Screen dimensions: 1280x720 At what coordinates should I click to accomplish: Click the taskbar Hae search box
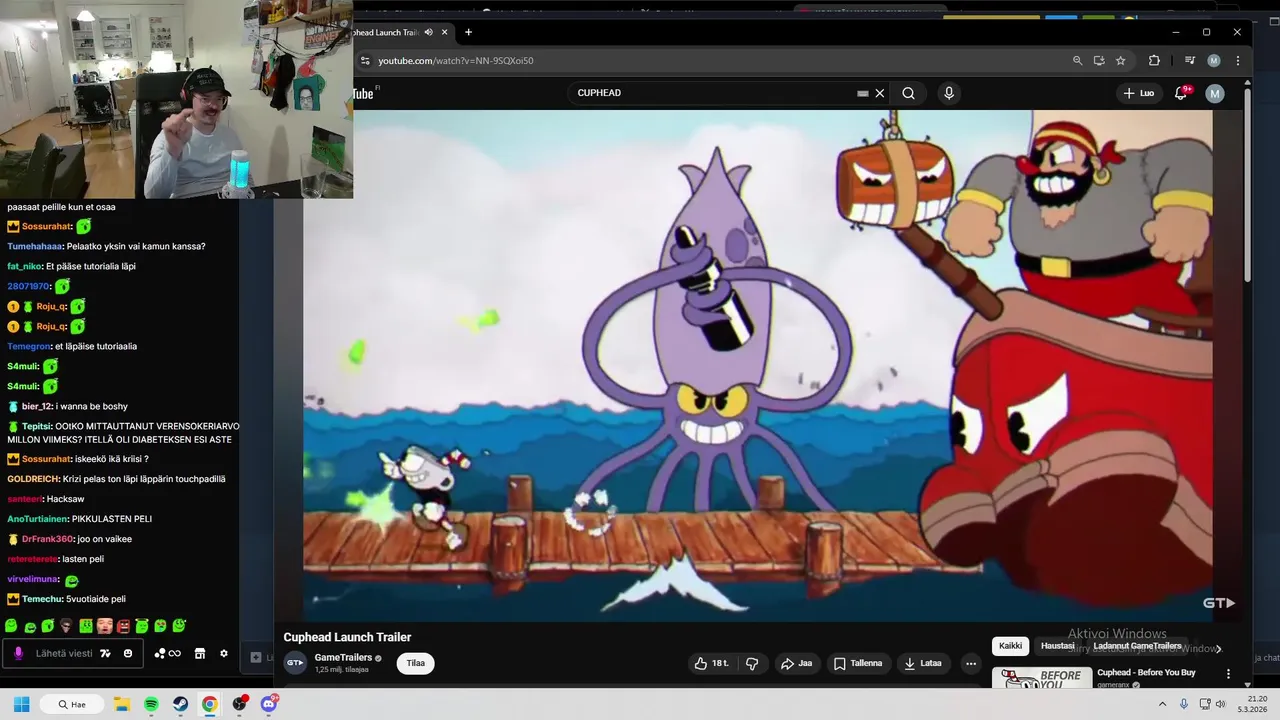pyautogui.click(x=74, y=704)
